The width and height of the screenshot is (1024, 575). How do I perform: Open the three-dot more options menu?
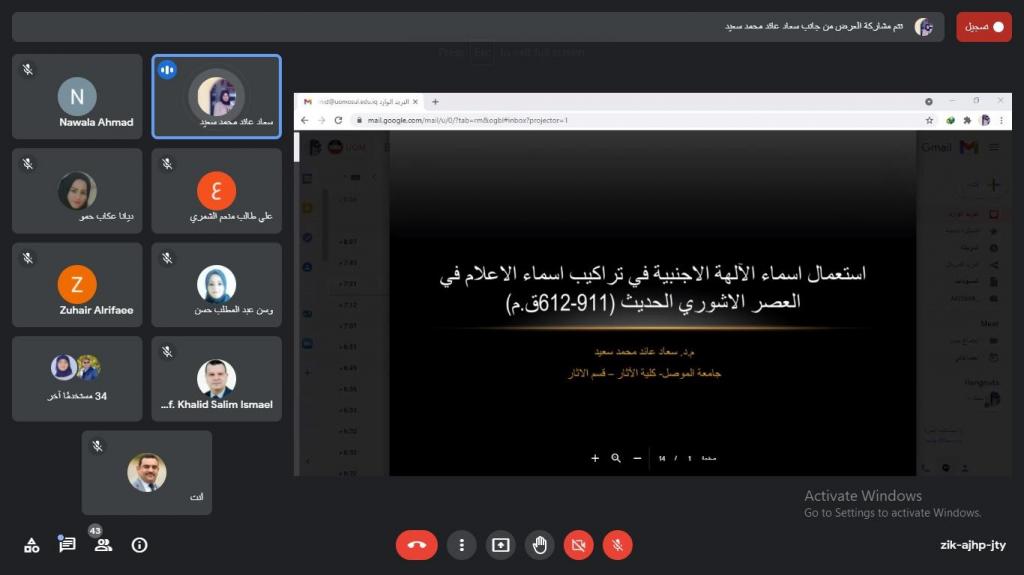(461, 545)
